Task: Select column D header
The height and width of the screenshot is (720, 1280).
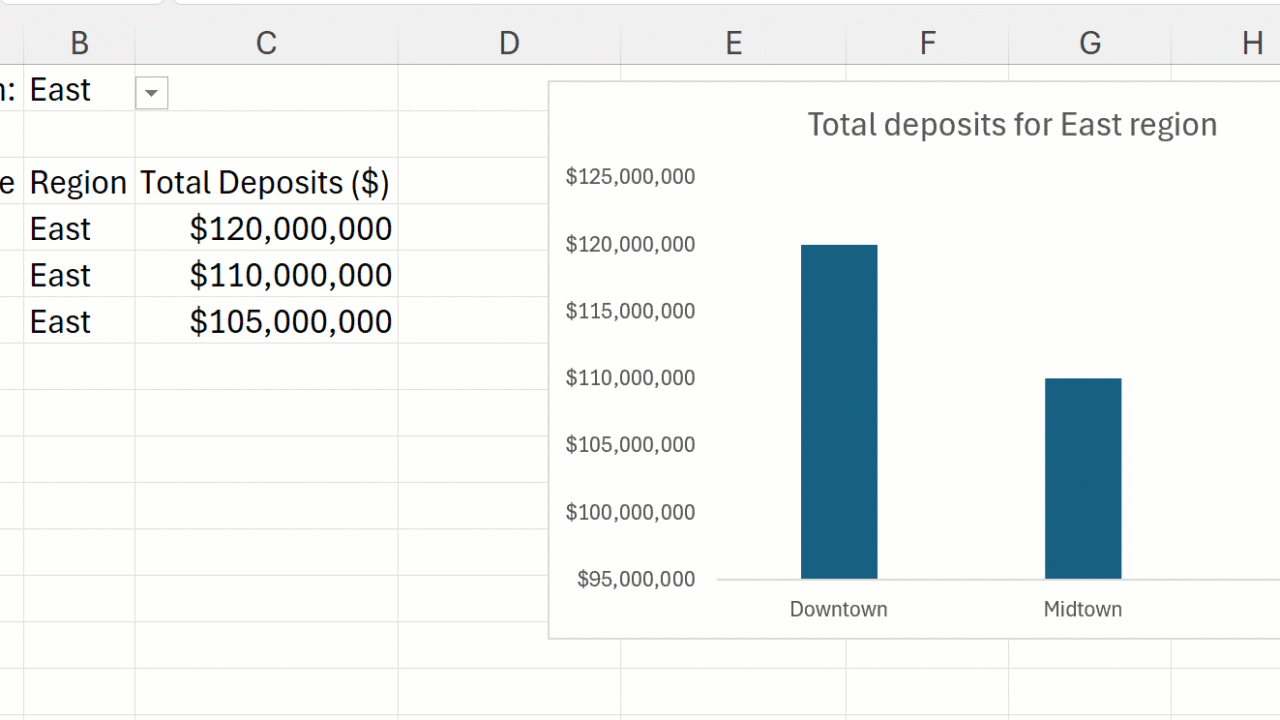Action: 509,43
